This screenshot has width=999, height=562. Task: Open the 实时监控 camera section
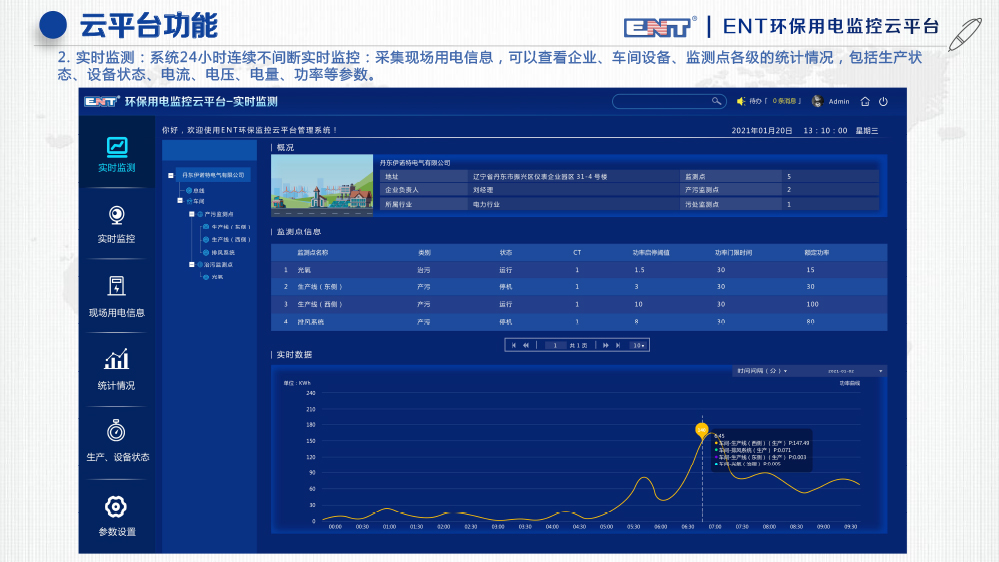116,225
